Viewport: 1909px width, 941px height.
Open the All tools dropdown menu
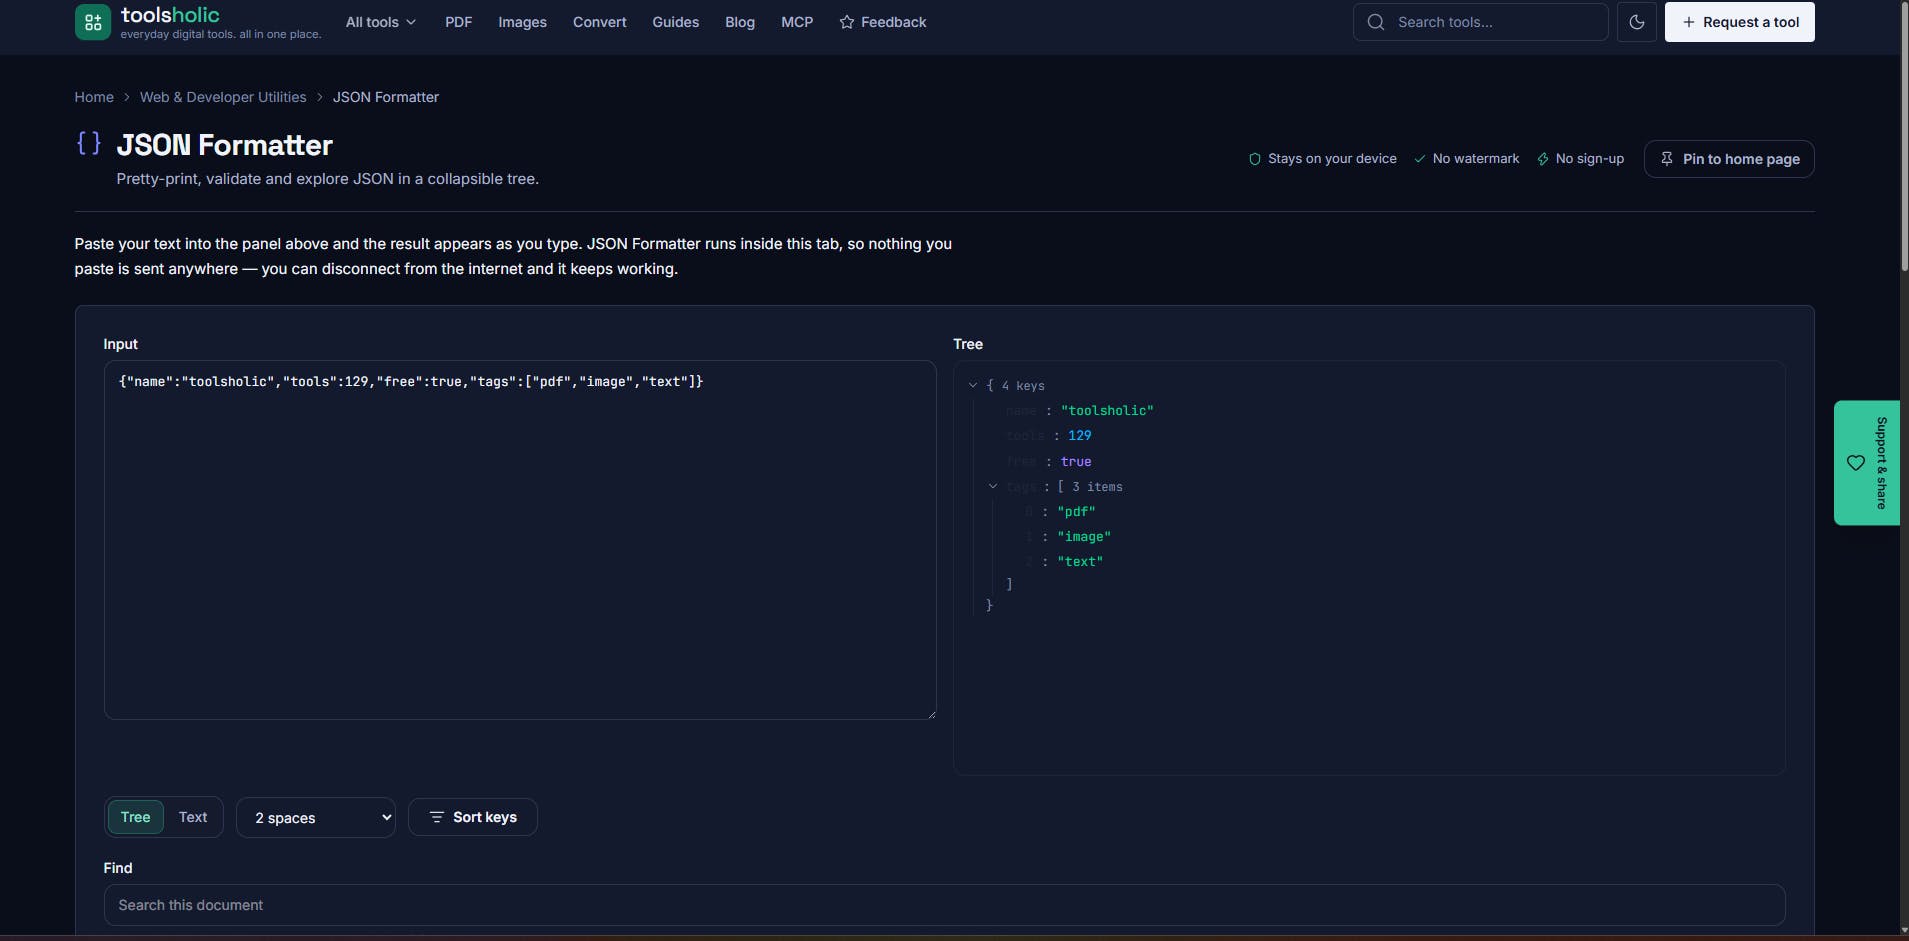tap(380, 22)
